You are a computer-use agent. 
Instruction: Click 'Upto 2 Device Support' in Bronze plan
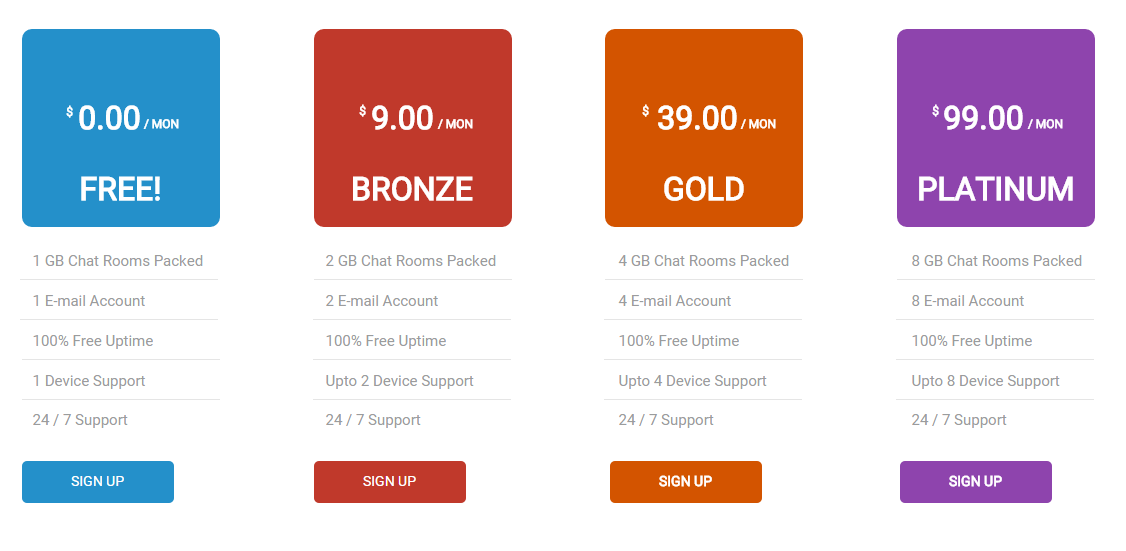[399, 381]
